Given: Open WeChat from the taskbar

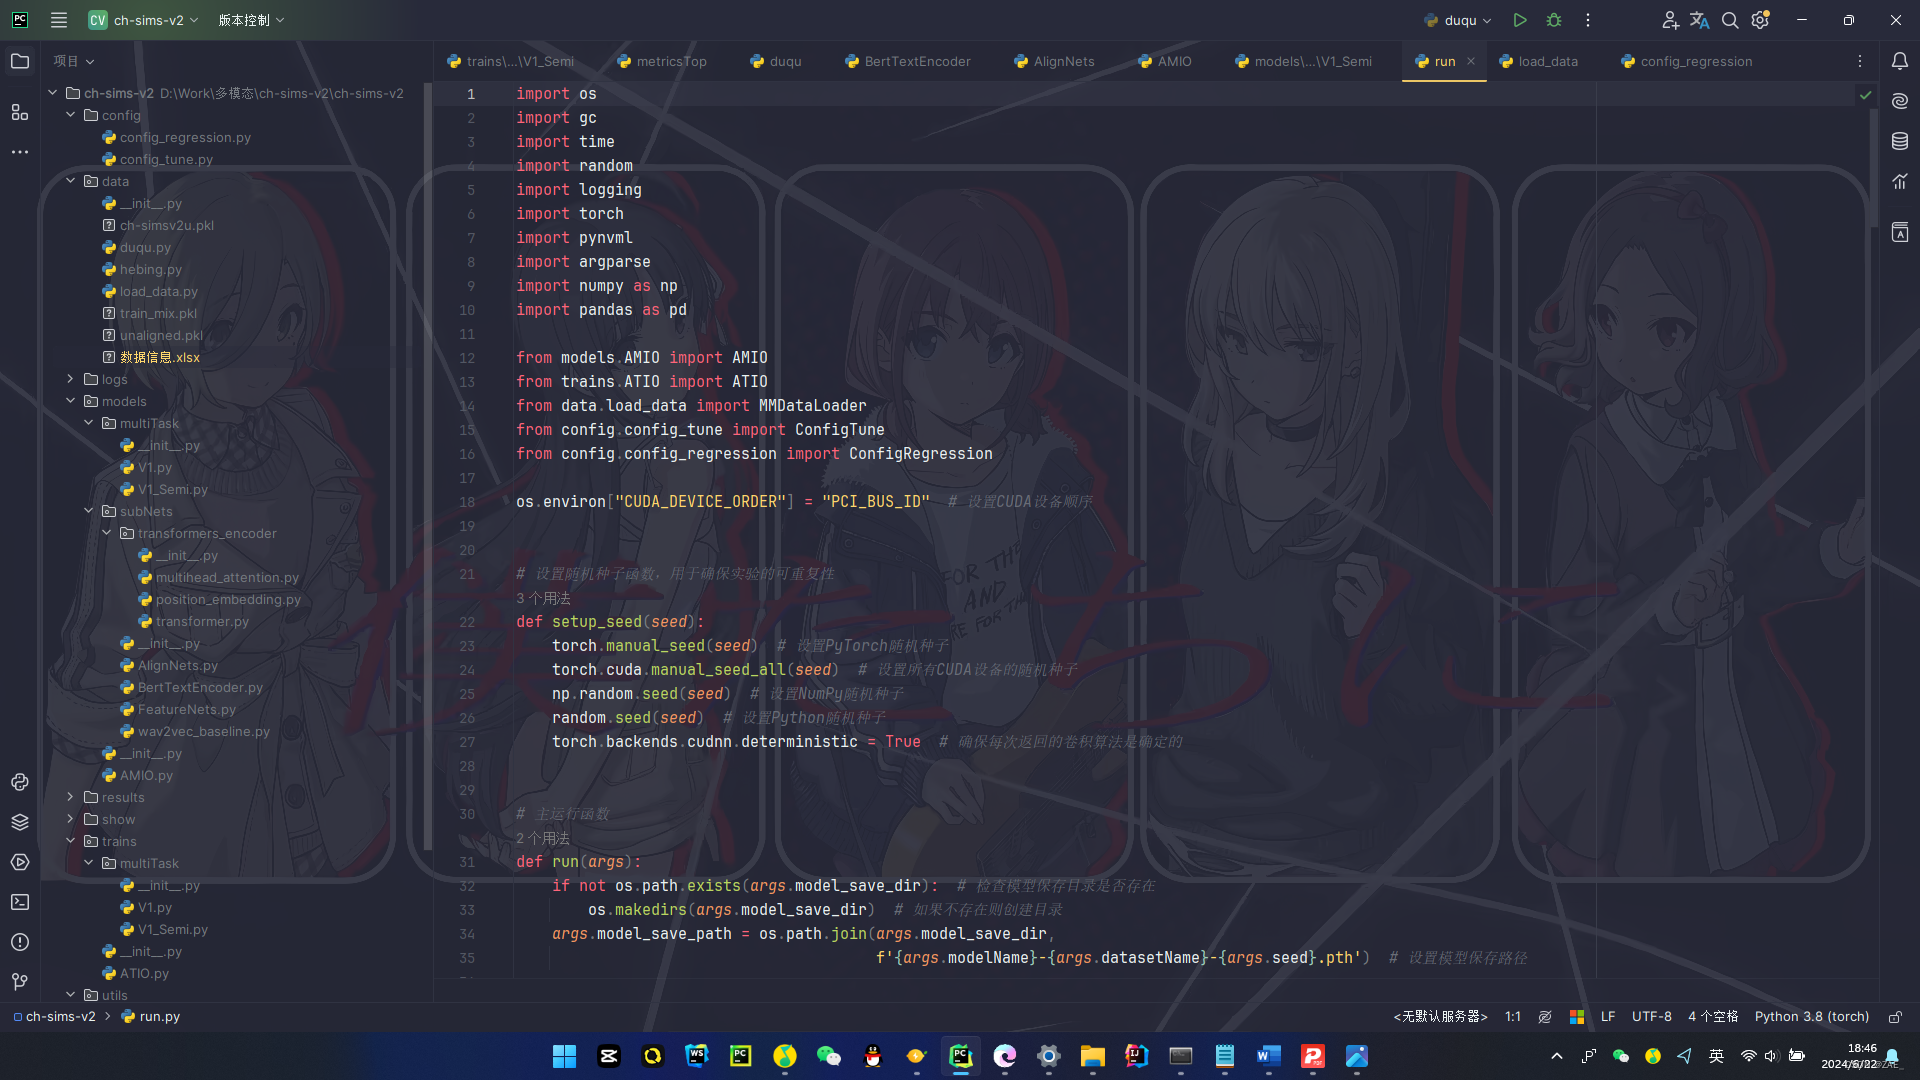Looking at the screenshot, I should coord(828,1056).
